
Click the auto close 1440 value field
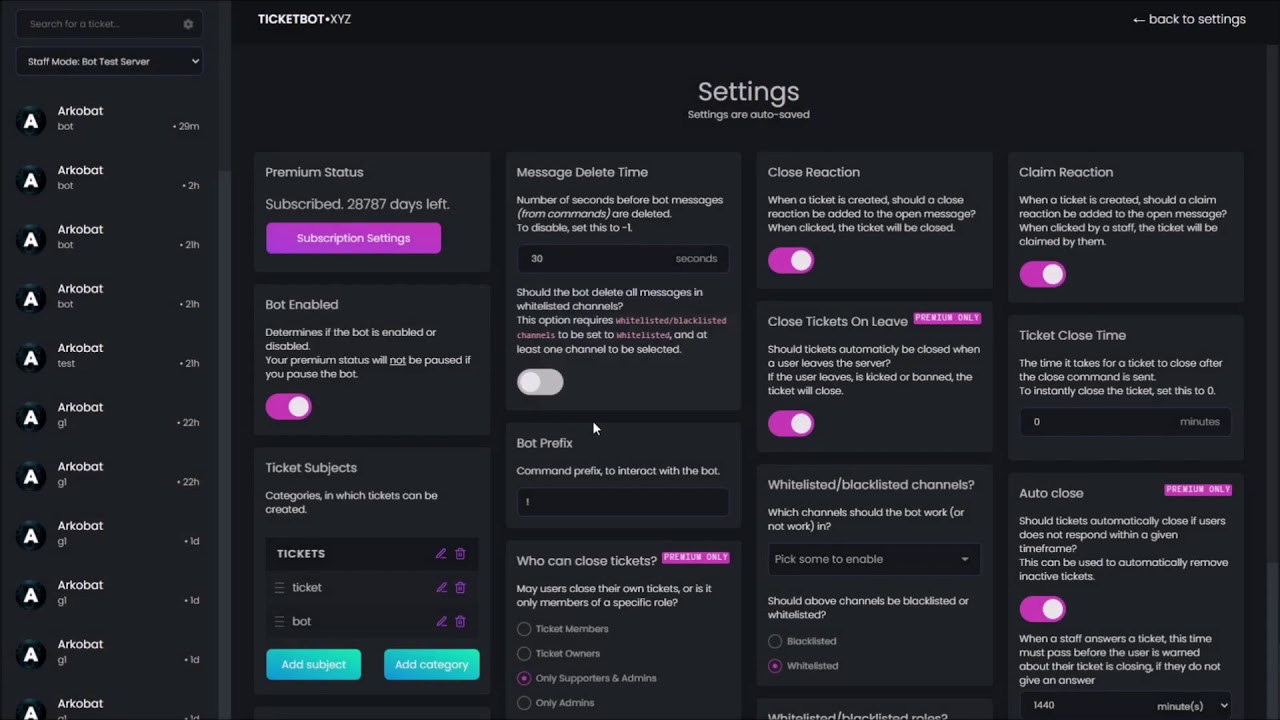point(1085,706)
